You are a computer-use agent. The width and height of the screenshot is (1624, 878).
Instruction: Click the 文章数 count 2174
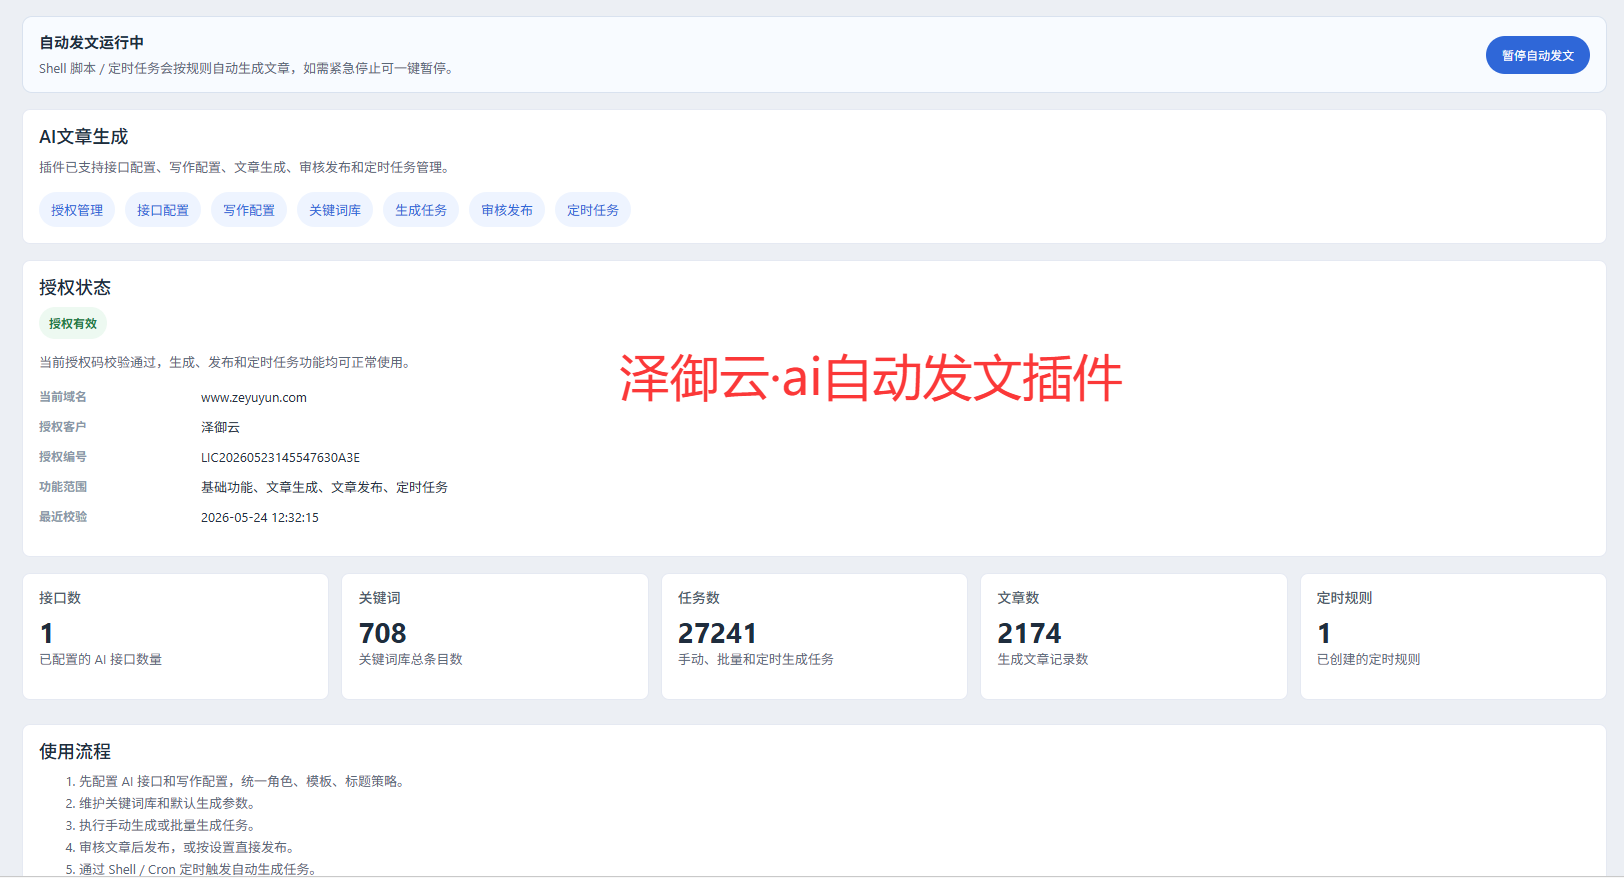[x=1029, y=634]
